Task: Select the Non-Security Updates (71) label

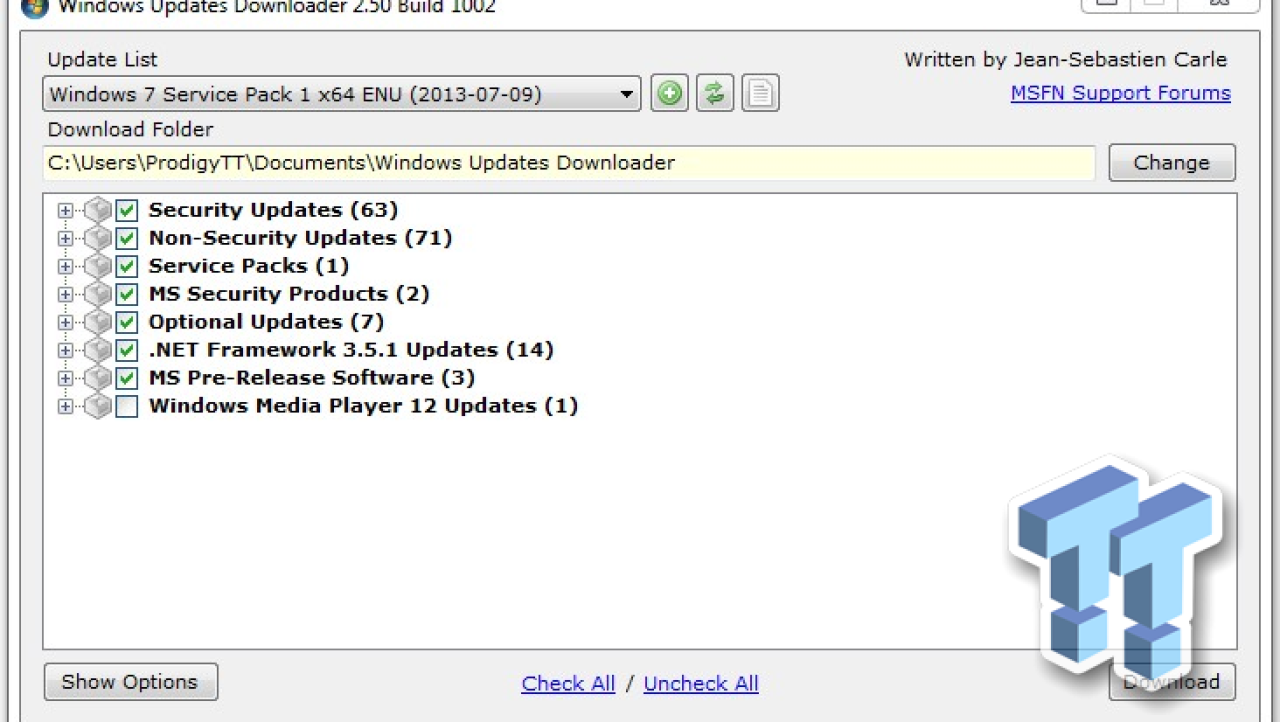Action: coord(300,238)
